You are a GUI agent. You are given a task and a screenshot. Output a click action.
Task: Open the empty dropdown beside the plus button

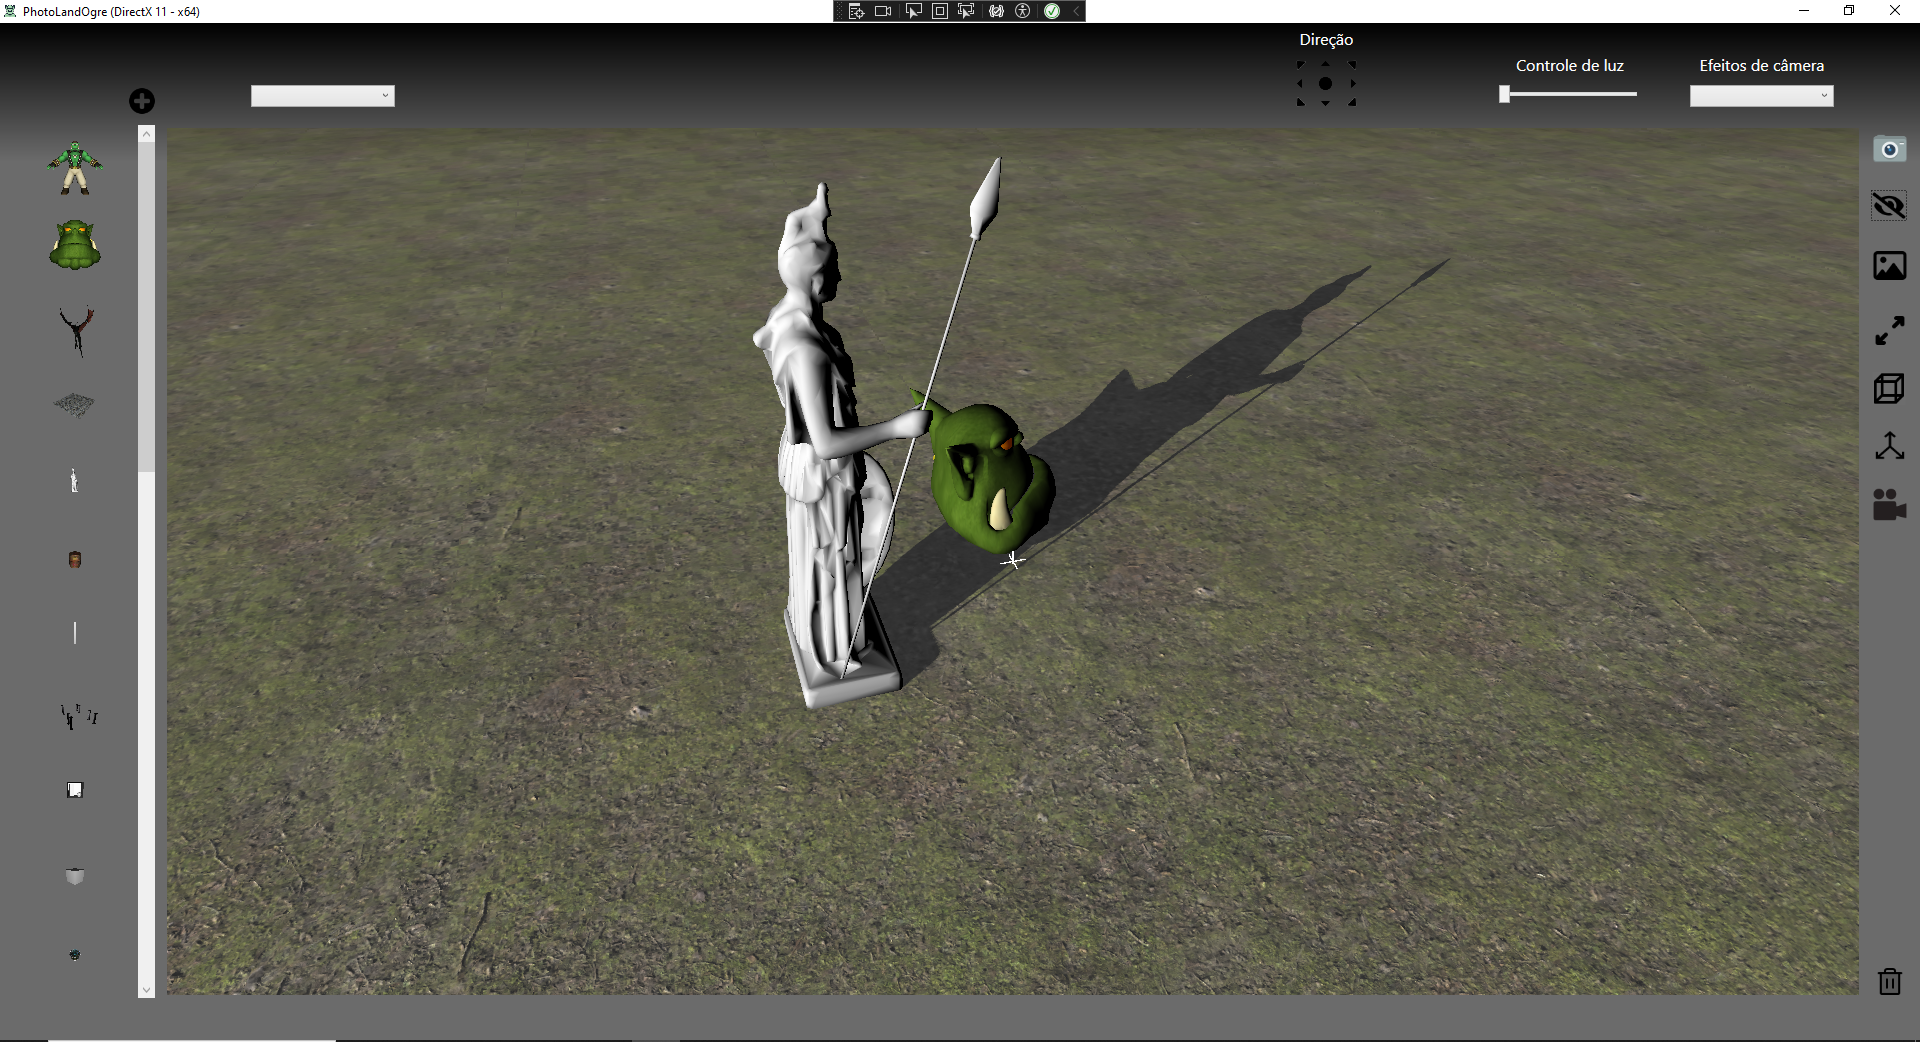tap(323, 96)
